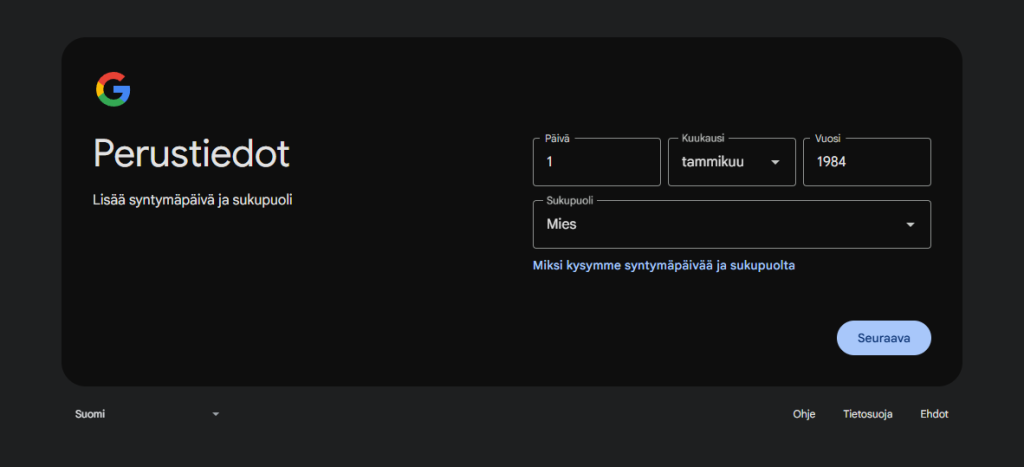Focus the Päivä input field containing 1
The height and width of the screenshot is (467, 1024).
(x=596, y=163)
